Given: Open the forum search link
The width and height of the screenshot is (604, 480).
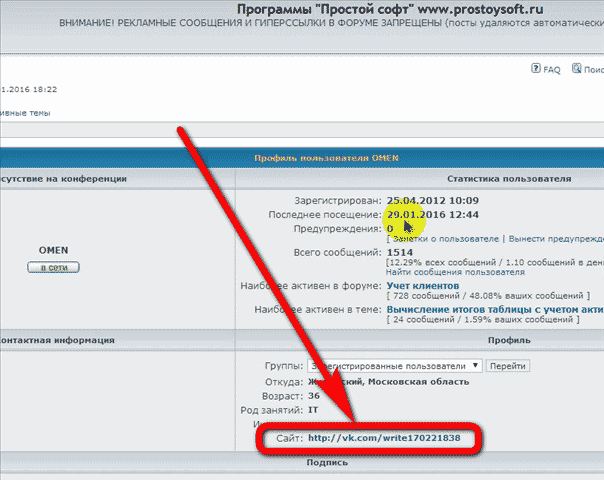Looking at the screenshot, I should [x=593, y=70].
